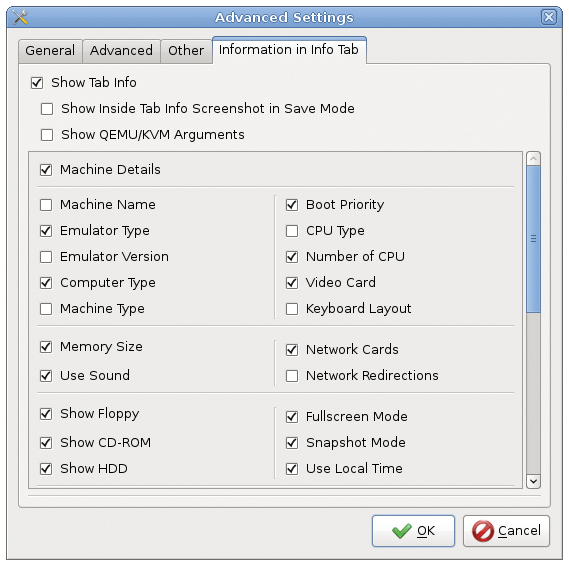This screenshot has width=569, height=566.
Task: Check the Keyboard Layout option
Action: pos(292,309)
